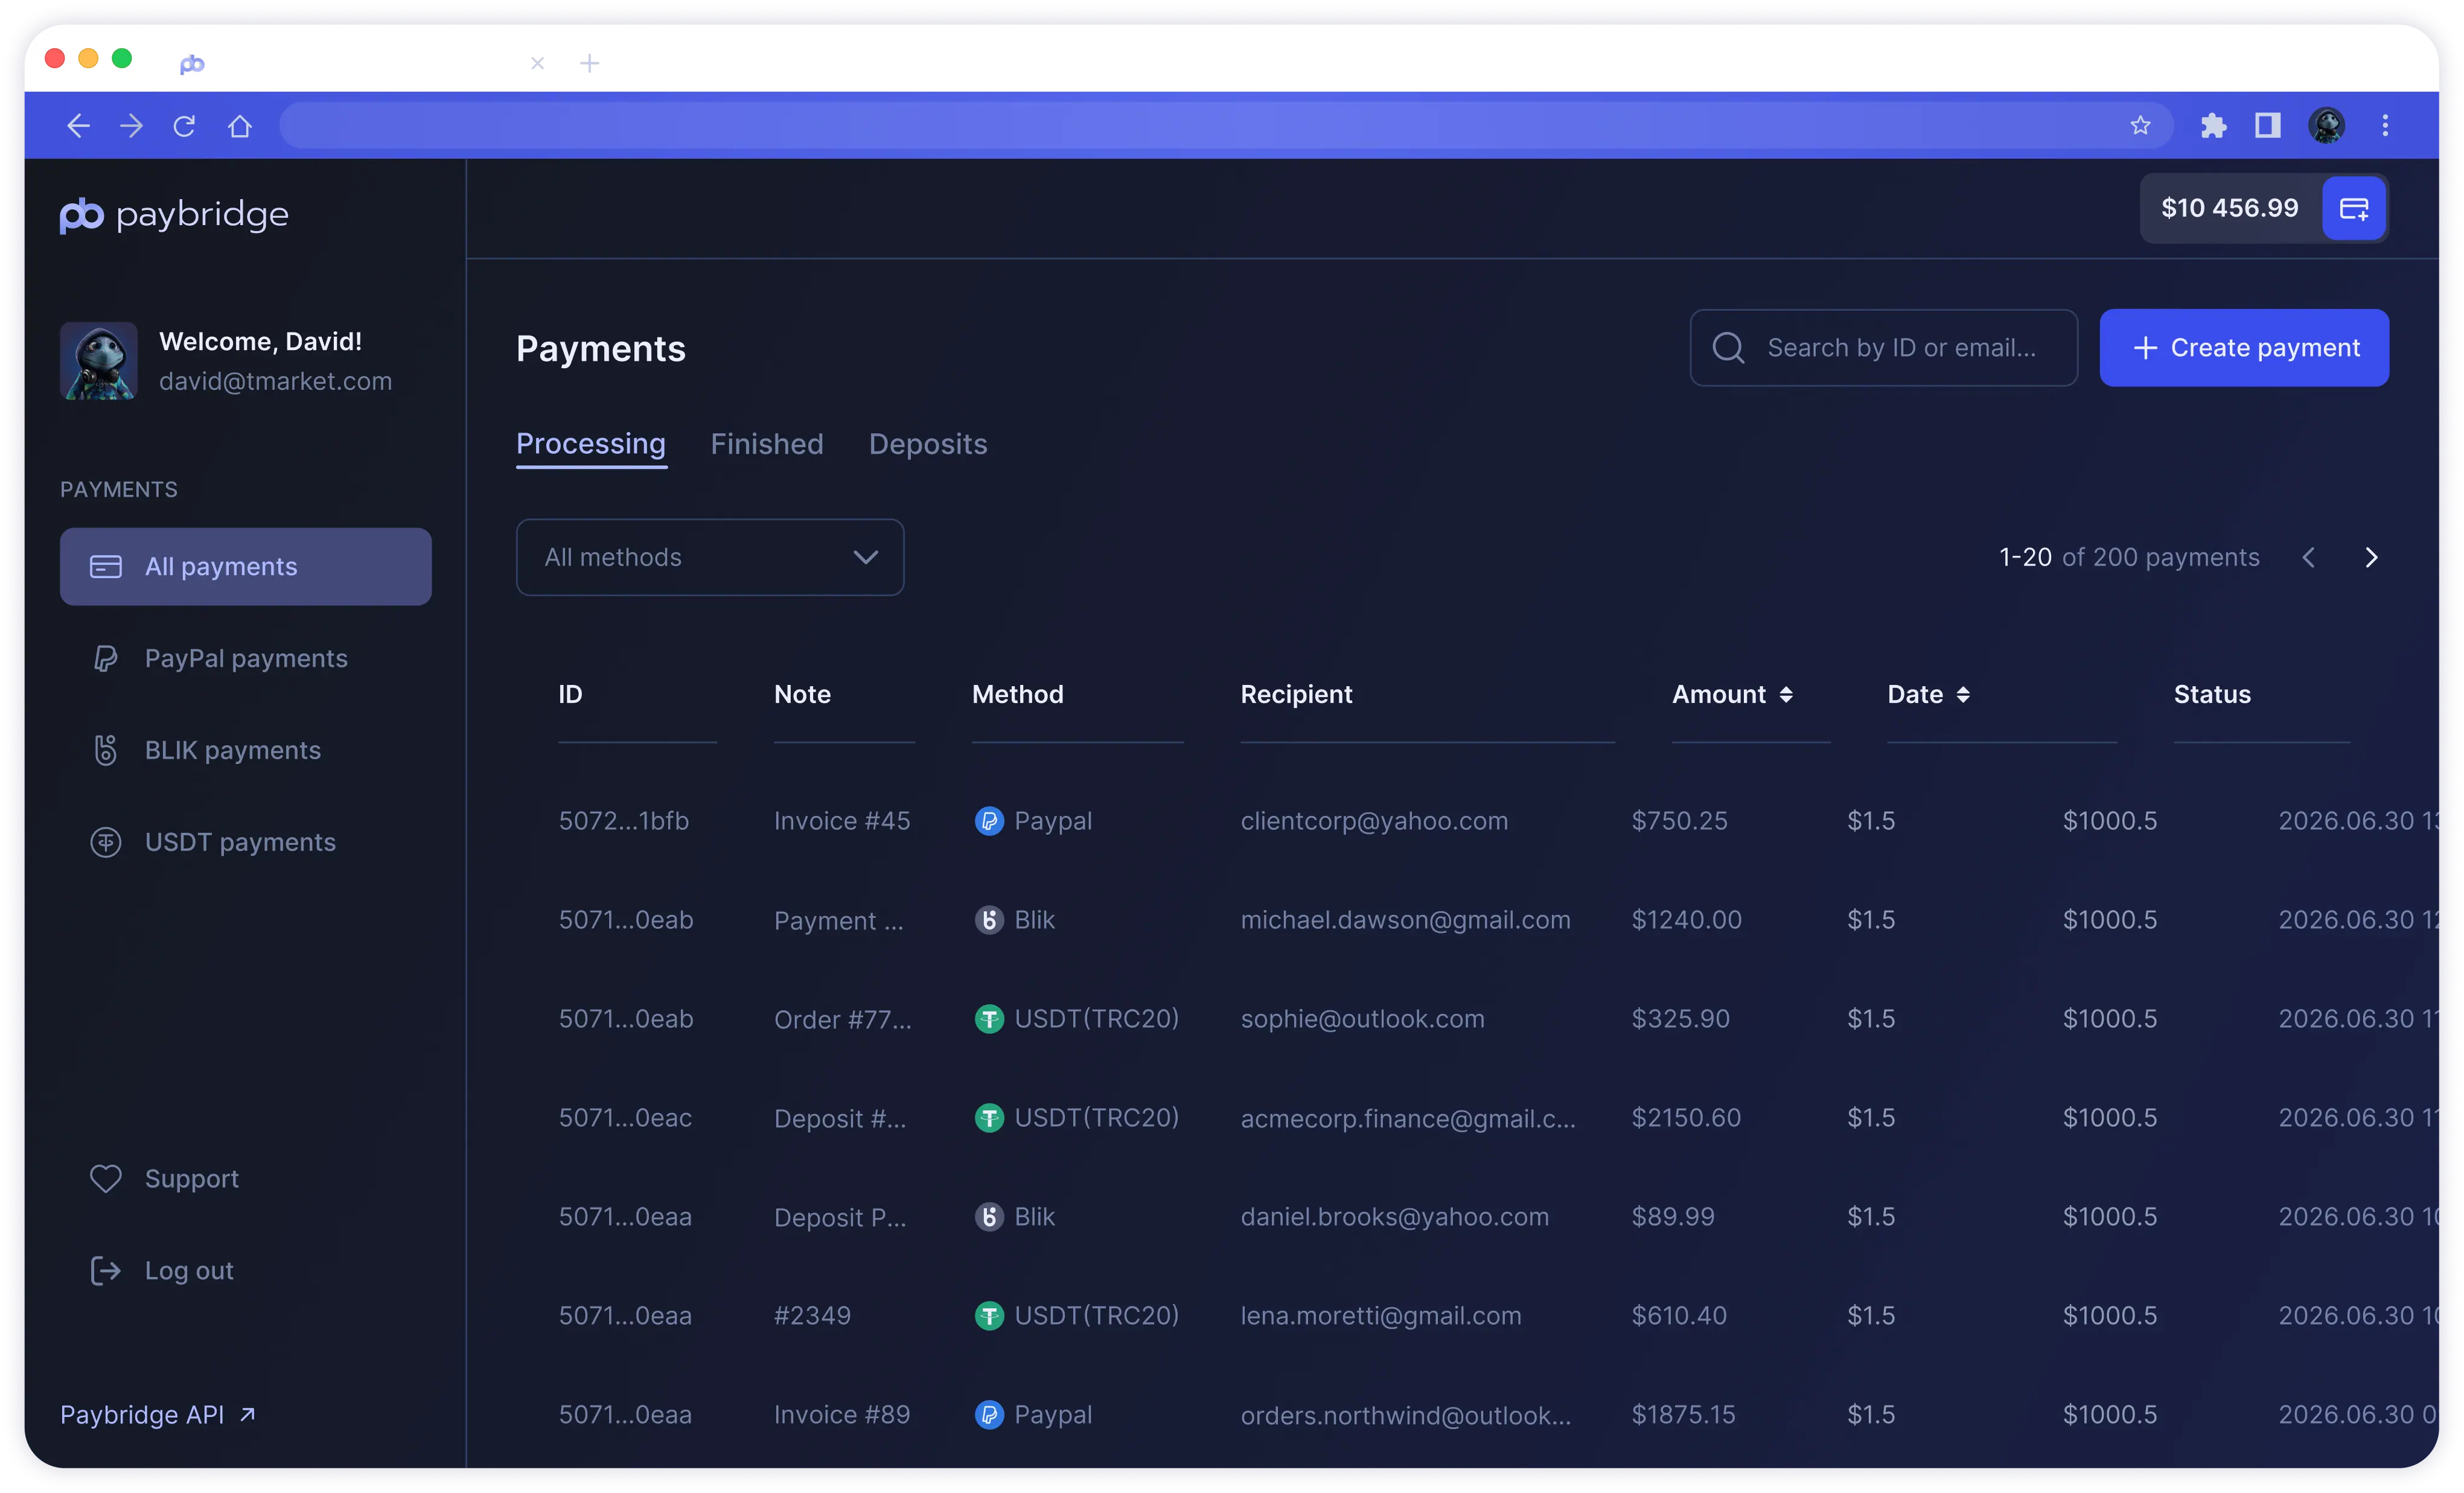Image resolution: width=2464 pixels, height=1493 pixels.
Task: Click the USDT icon in acmecorp.finance row
Action: (x=988, y=1118)
